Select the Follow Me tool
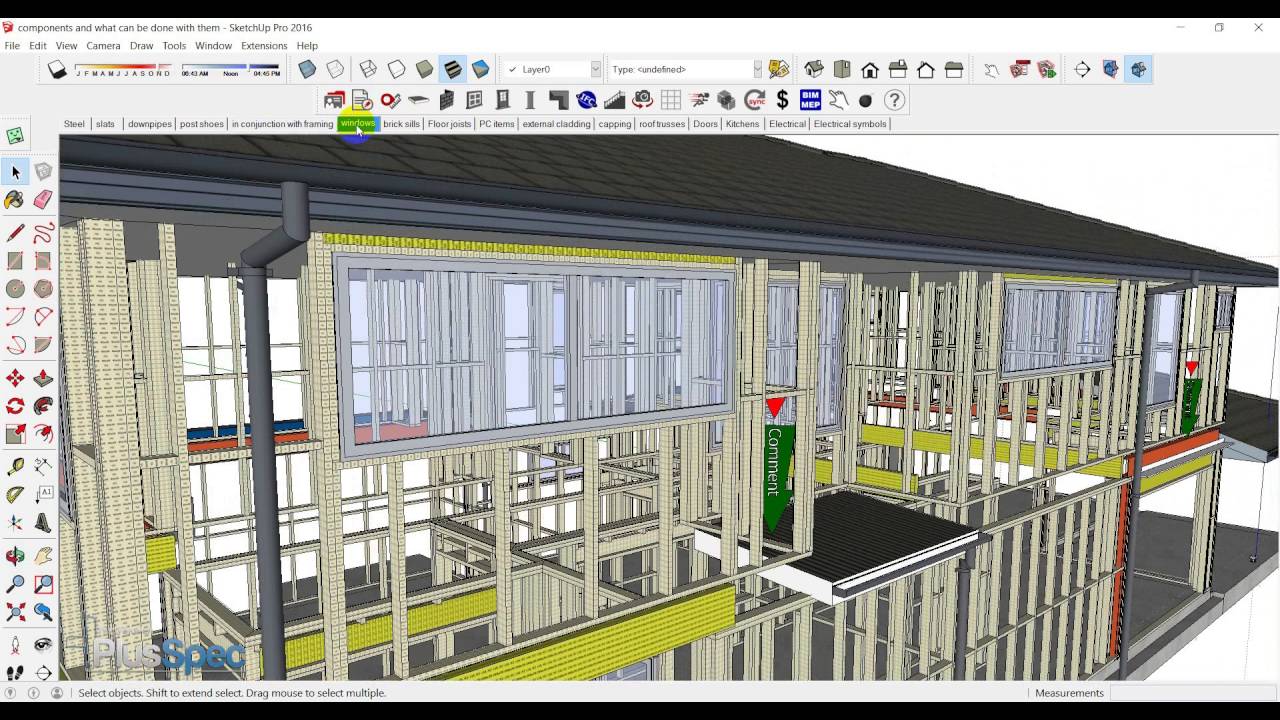 [x=43, y=406]
